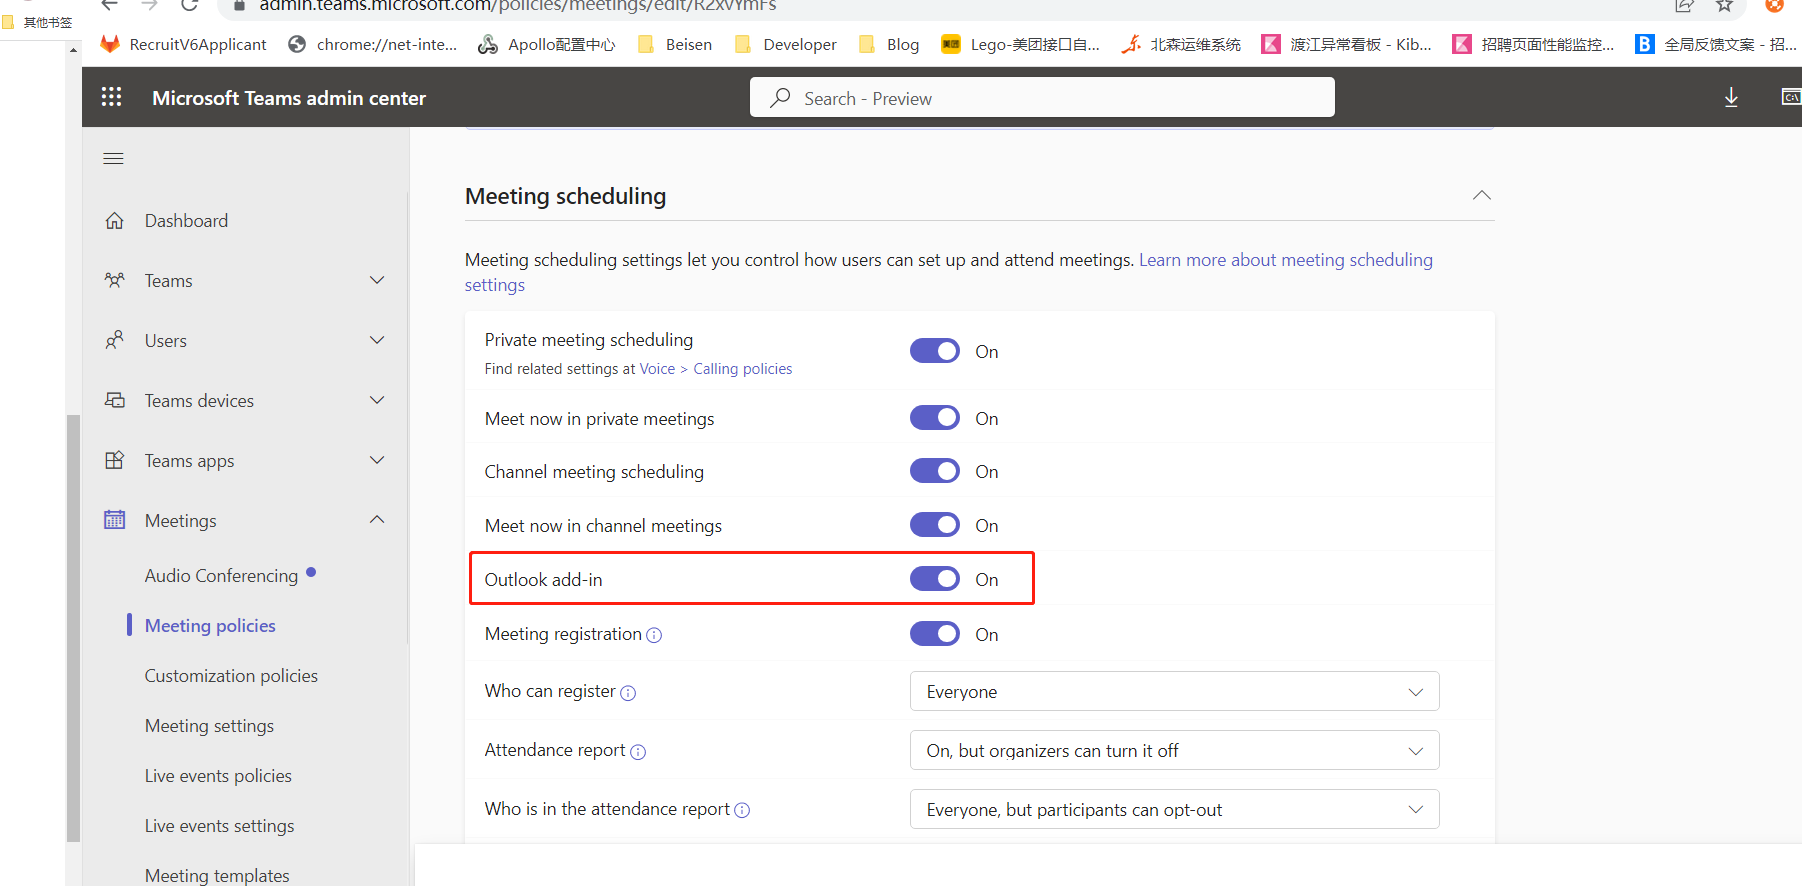Open 渡江异常看板 bookmark
Viewport: 1802px width, 886px height.
pyautogui.click(x=1346, y=44)
